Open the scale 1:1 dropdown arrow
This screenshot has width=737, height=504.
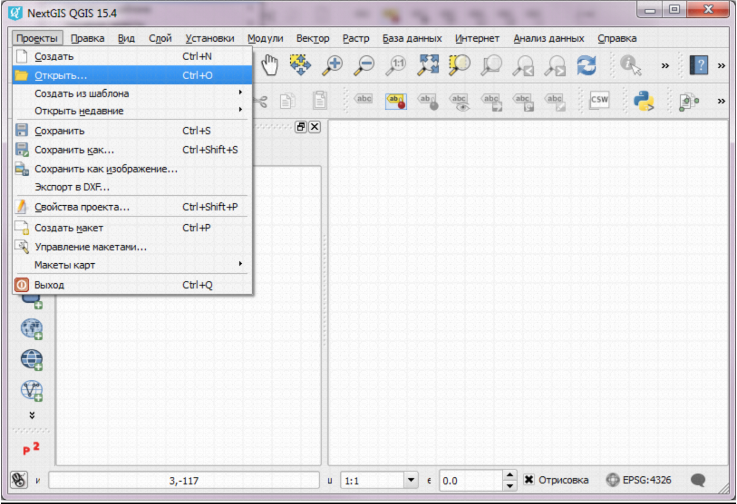[411, 480]
